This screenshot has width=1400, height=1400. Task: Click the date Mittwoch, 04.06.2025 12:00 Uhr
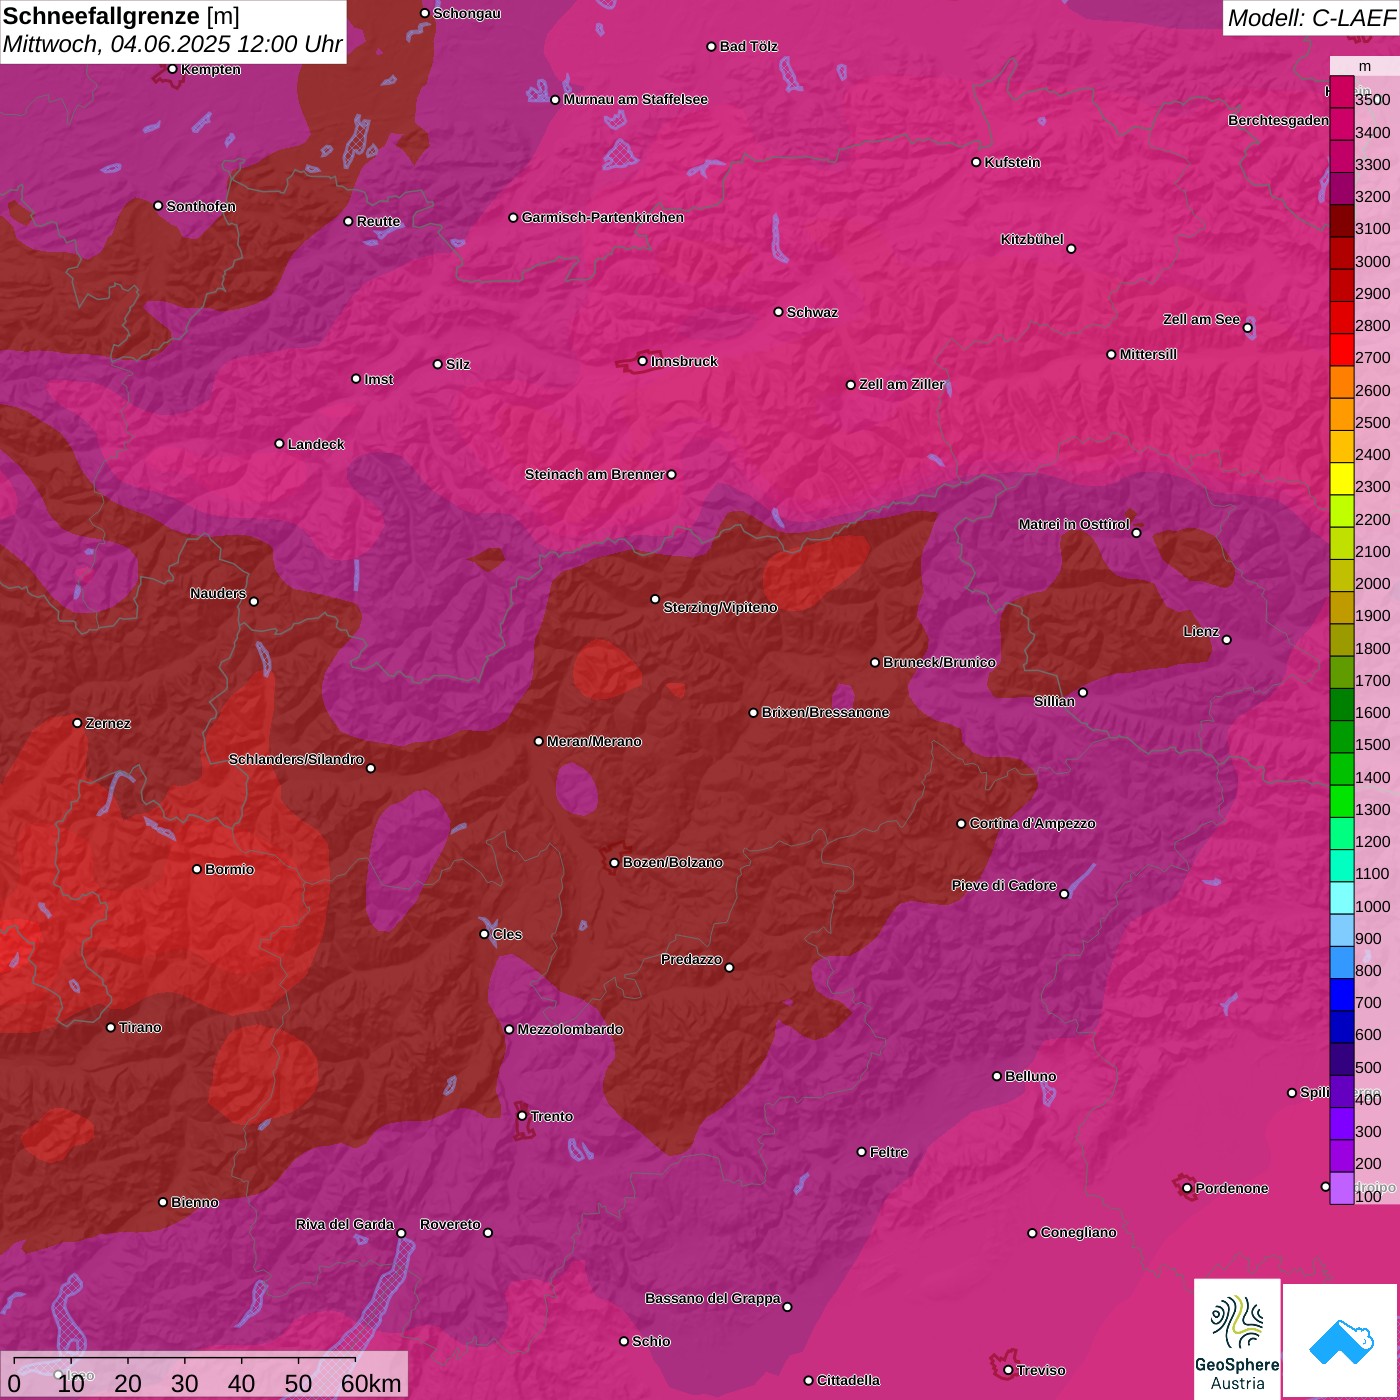pos(172,45)
